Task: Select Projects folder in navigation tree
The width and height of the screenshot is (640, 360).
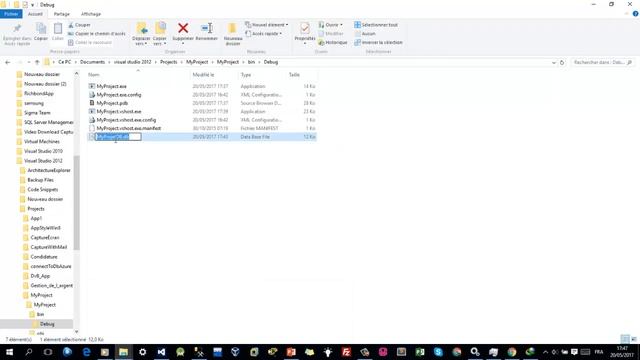Action: click(x=36, y=209)
